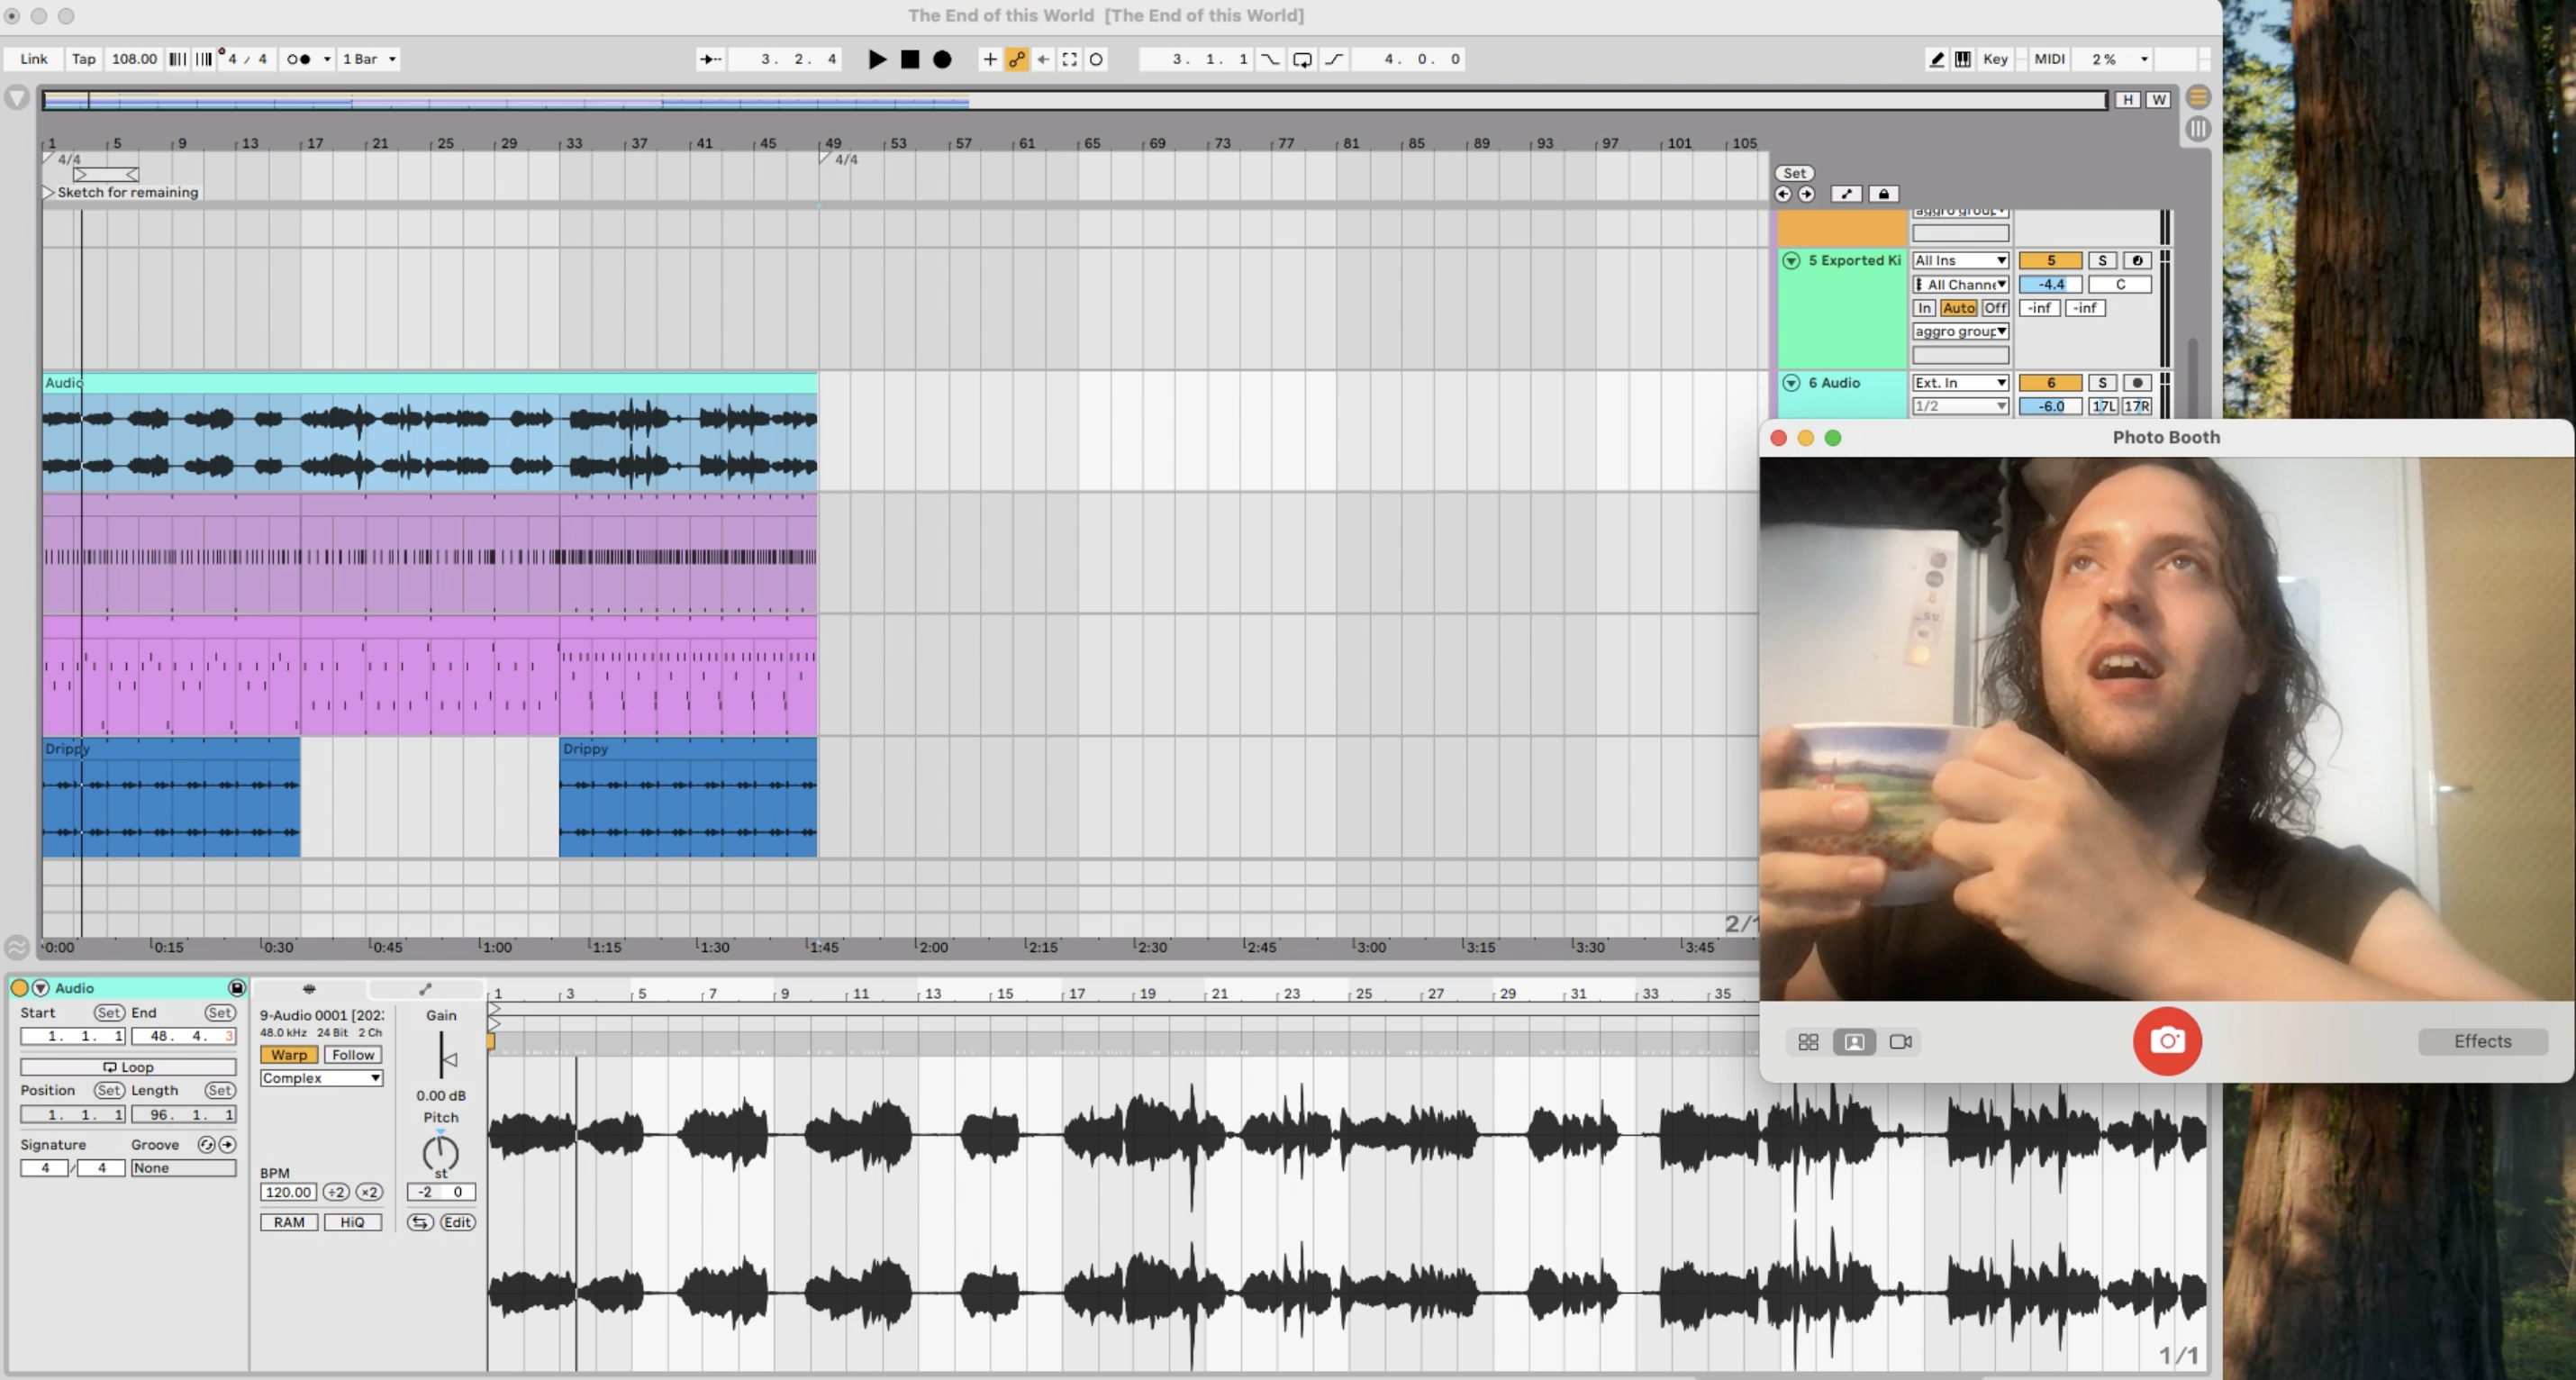This screenshot has width=2576, height=1380.
Task: Click the clip save disk icon
Action: [x=237, y=988]
